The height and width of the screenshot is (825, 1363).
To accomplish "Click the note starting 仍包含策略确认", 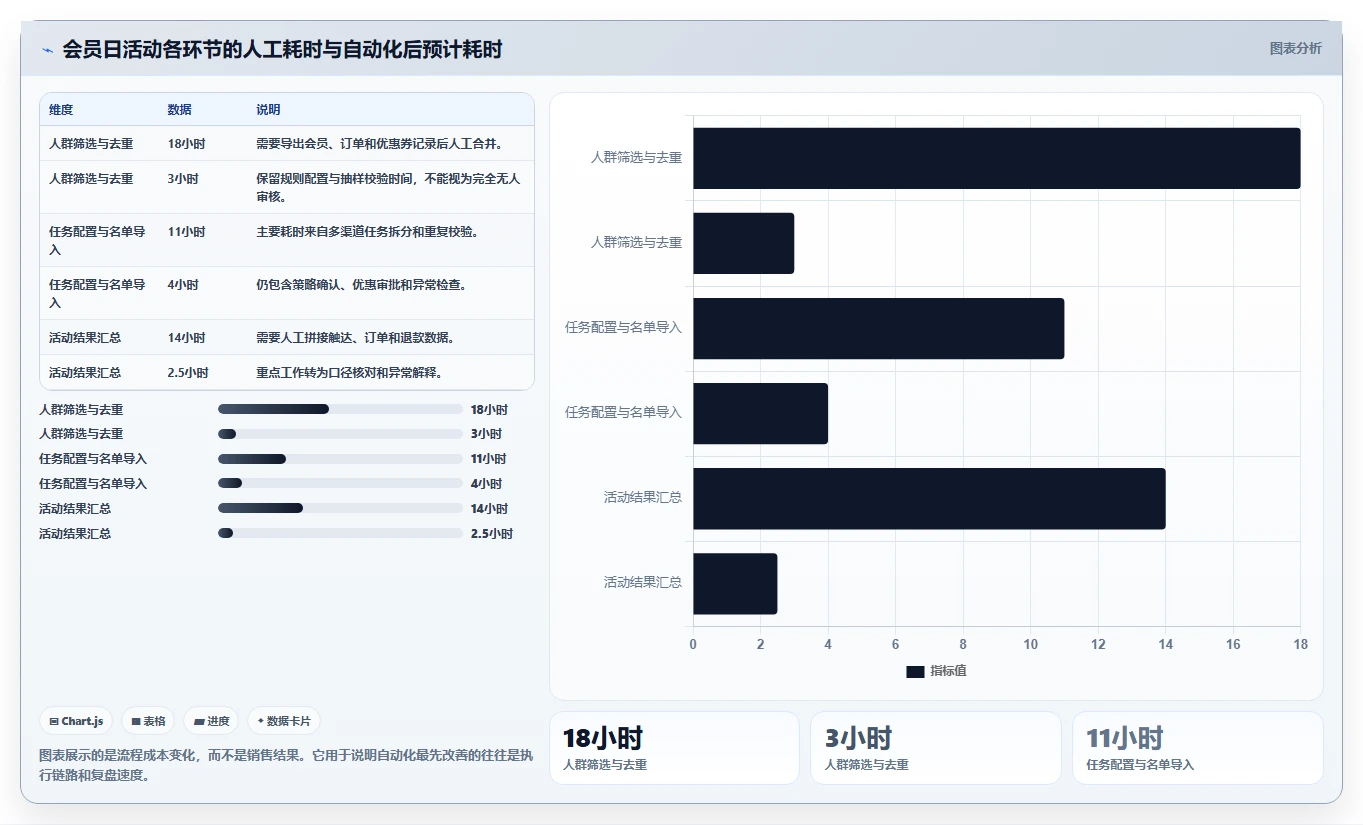I will point(361,285).
